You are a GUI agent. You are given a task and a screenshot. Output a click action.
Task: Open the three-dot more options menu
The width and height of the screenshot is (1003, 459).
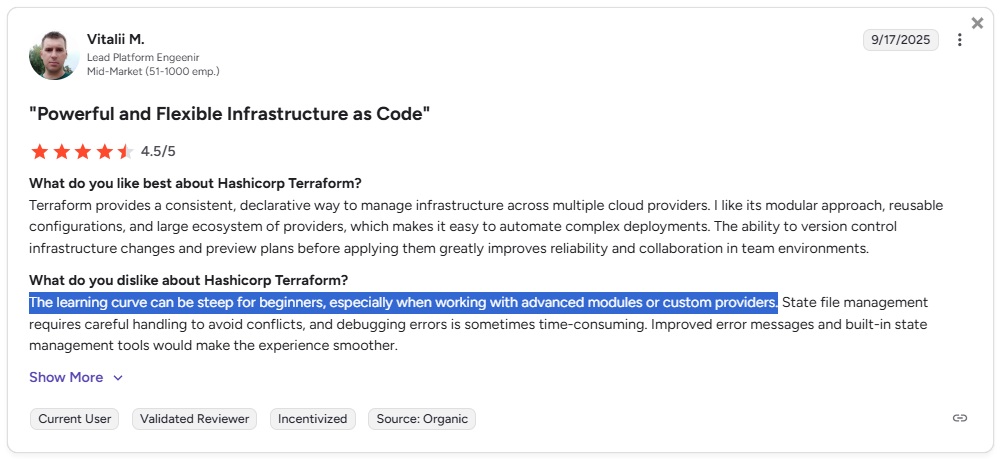960,40
